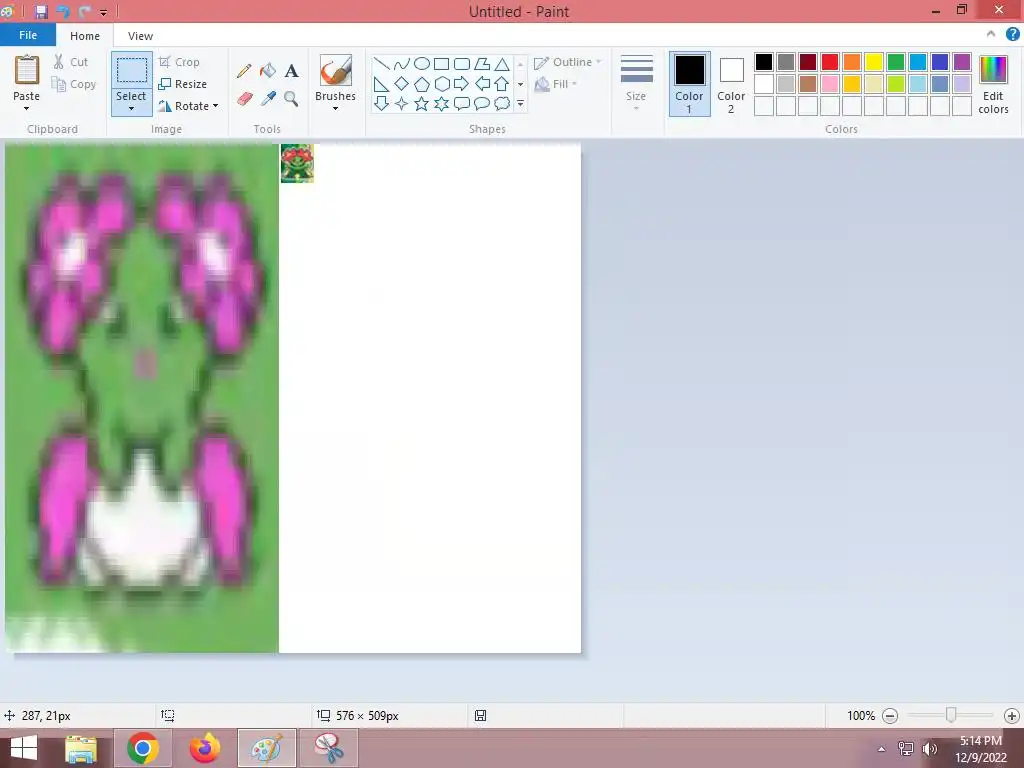The height and width of the screenshot is (768, 1024).
Task: Open the Shape Outline dropdown
Action: 568,62
